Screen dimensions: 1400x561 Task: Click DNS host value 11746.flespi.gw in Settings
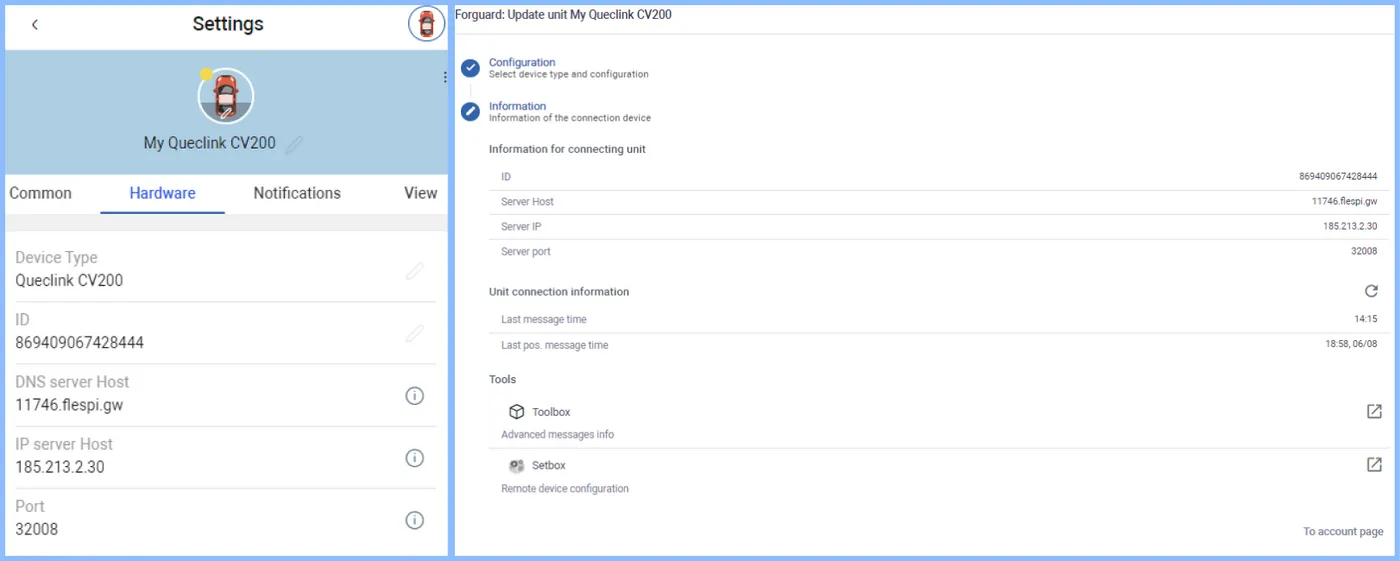click(69, 405)
